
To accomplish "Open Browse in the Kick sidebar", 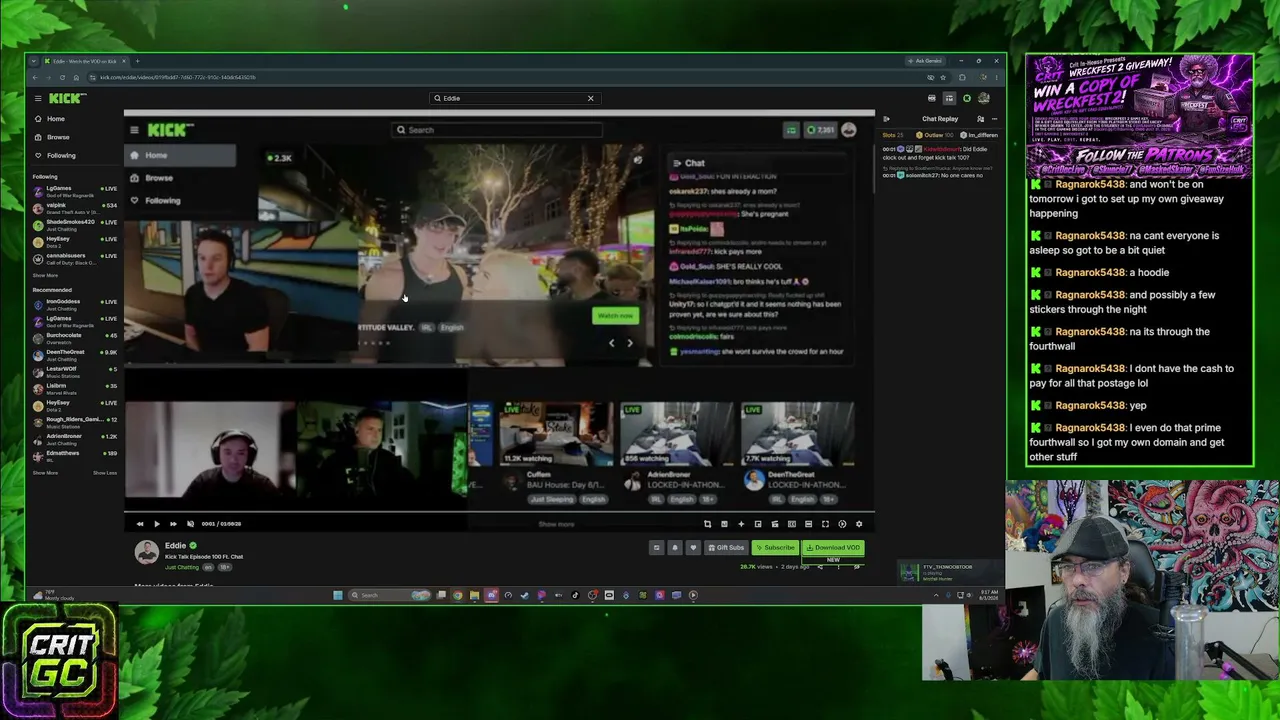I will pyautogui.click(x=58, y=137).
